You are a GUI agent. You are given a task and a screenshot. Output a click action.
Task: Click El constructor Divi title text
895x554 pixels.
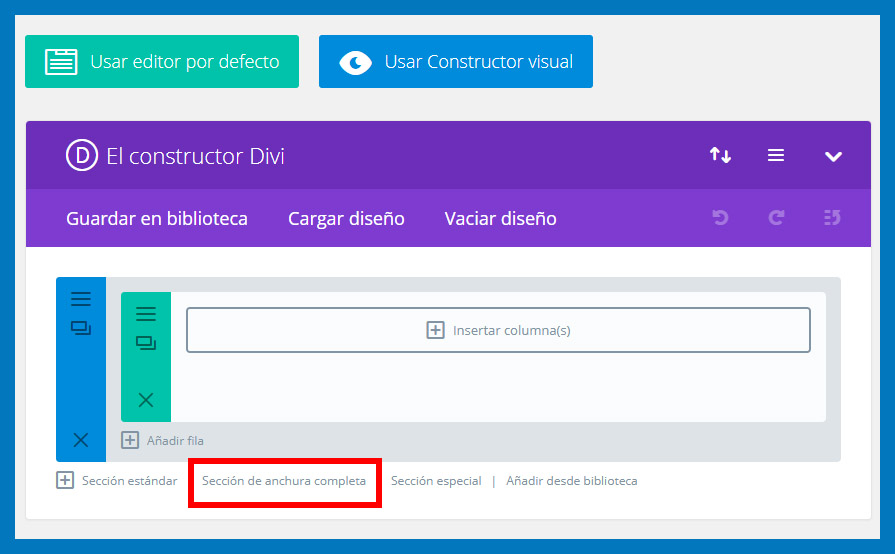tap(195, 156)
